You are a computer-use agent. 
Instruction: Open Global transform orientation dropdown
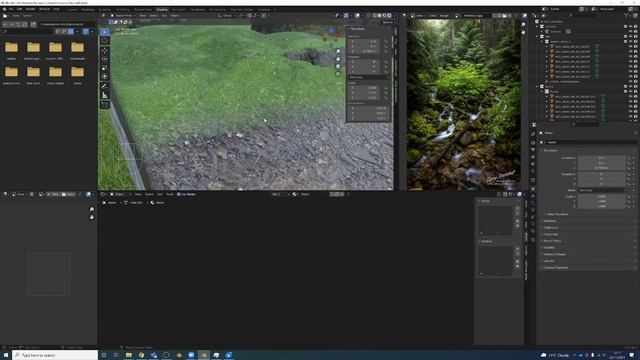[x=228, y=16]
